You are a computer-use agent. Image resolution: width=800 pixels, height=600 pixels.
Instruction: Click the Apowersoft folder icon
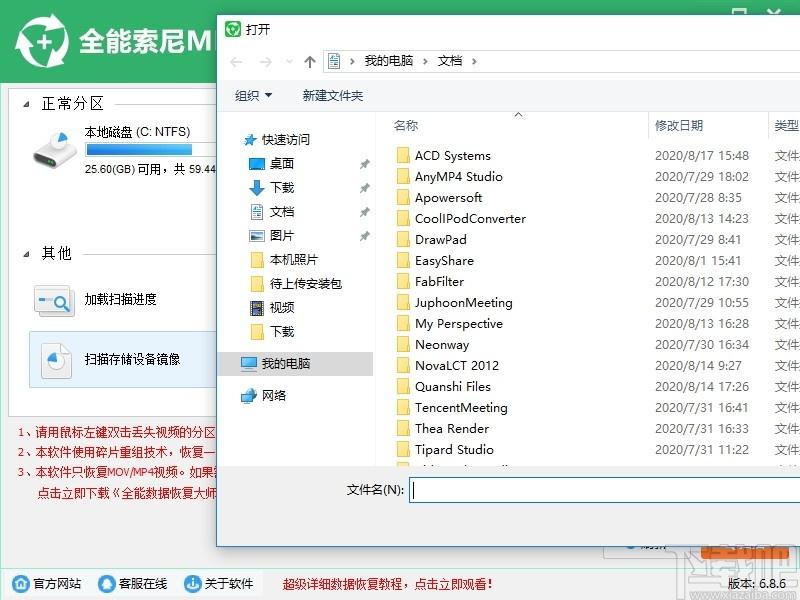403,197
